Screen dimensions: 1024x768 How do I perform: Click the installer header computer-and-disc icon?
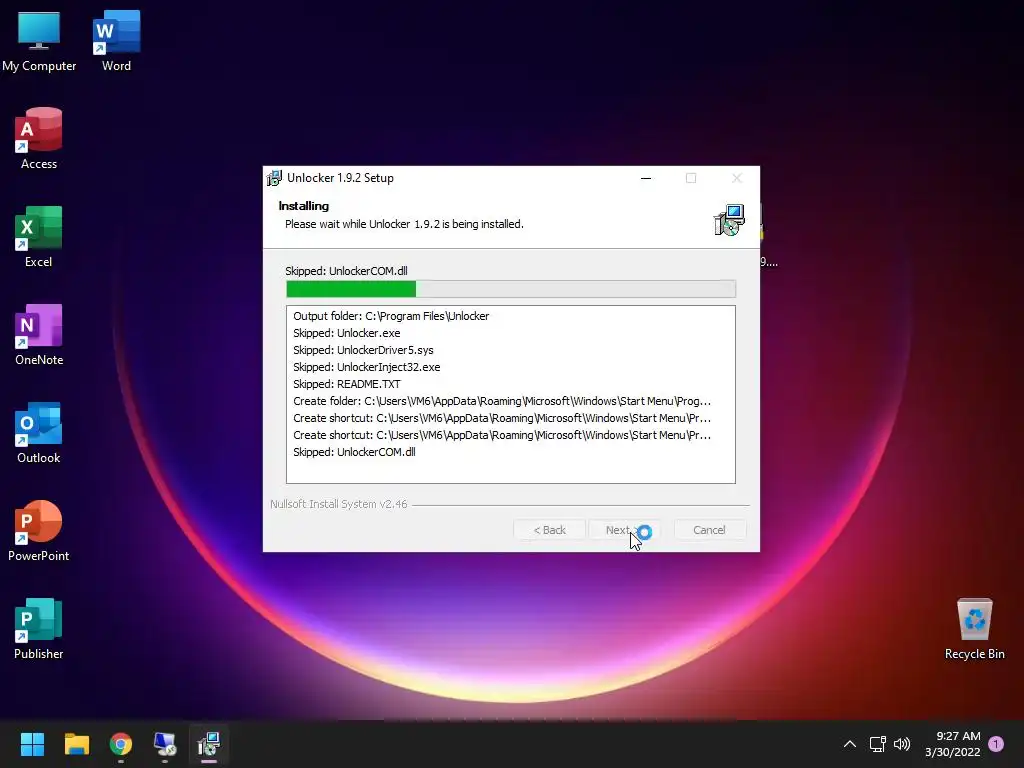click(729, 220)
